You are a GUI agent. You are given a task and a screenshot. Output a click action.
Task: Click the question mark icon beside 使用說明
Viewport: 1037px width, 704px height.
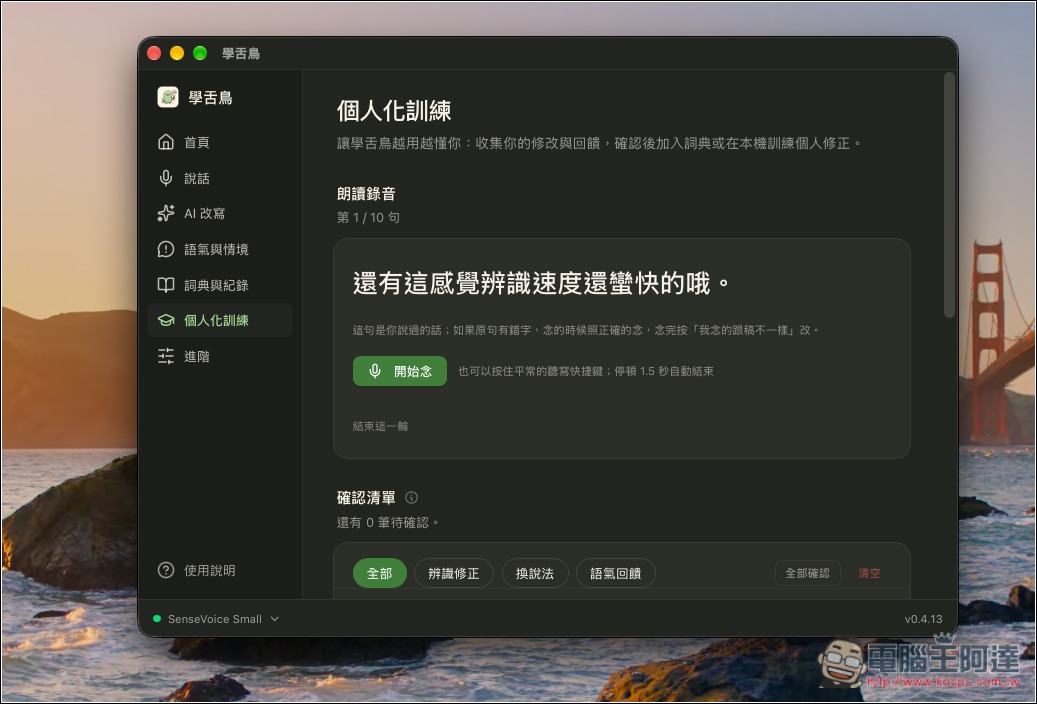[166, 570]
